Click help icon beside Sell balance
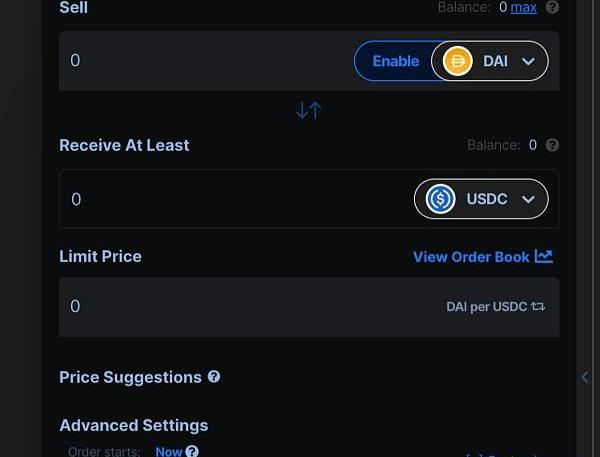This screenshot has width=600, height=457. coord(552,8)
